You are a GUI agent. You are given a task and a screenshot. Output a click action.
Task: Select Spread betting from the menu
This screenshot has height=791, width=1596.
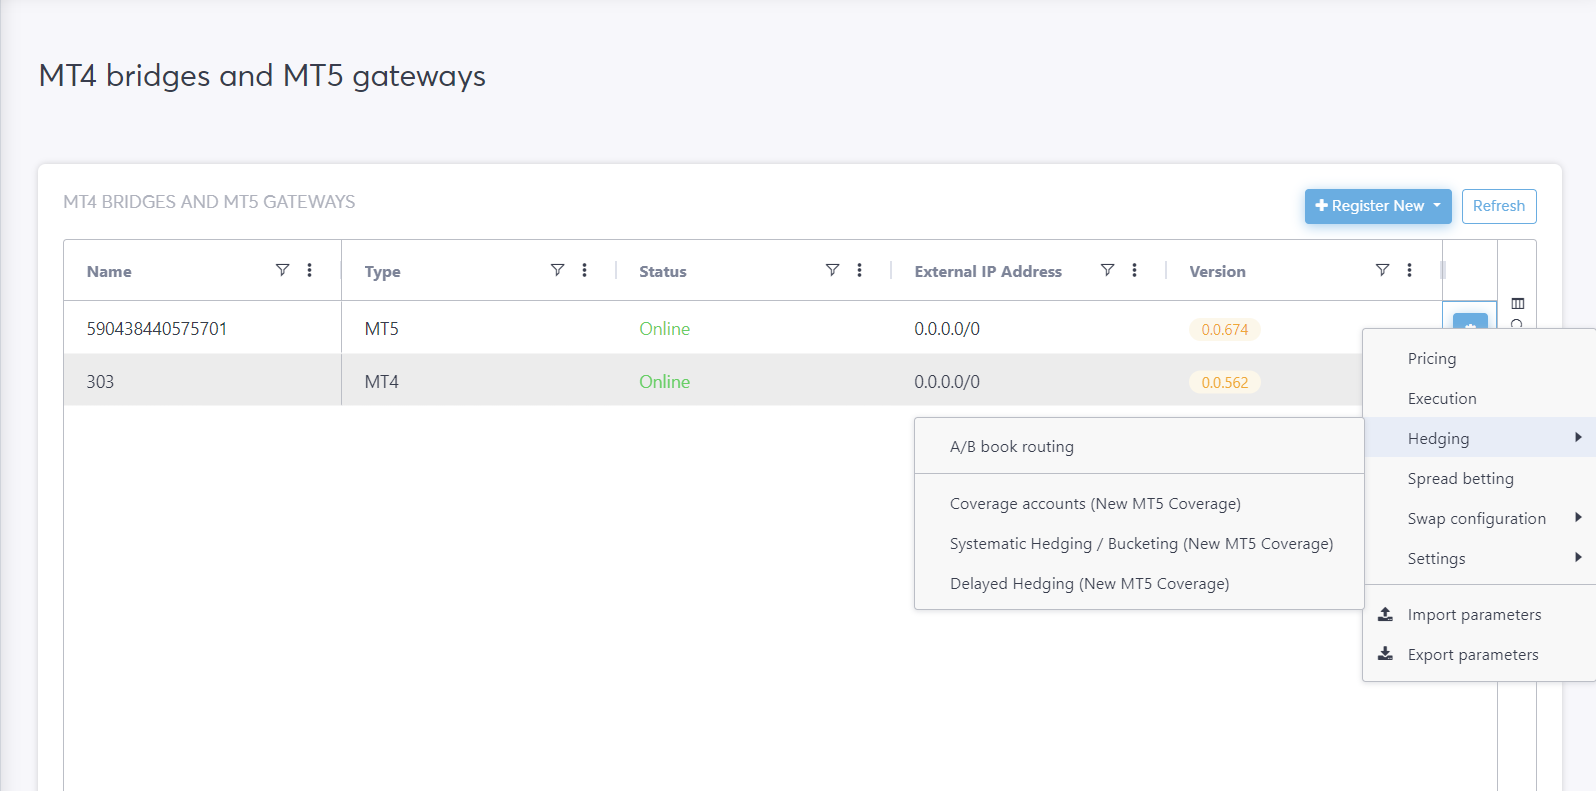click(x=1460, y=479)
